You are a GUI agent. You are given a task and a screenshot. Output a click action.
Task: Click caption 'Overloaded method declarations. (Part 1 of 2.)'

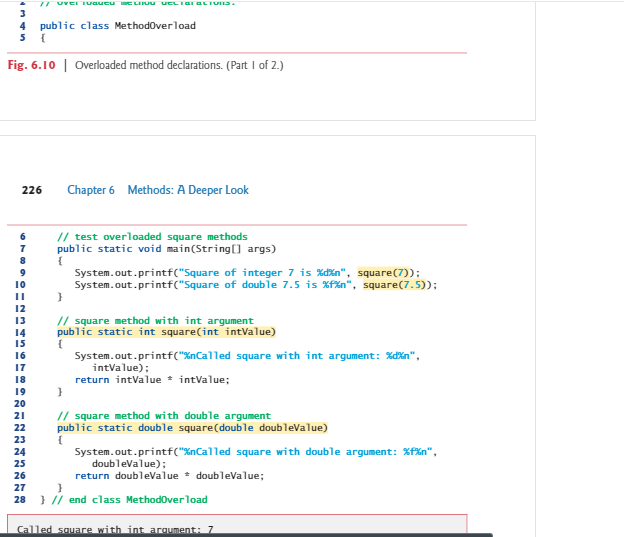tap(179, 65)
